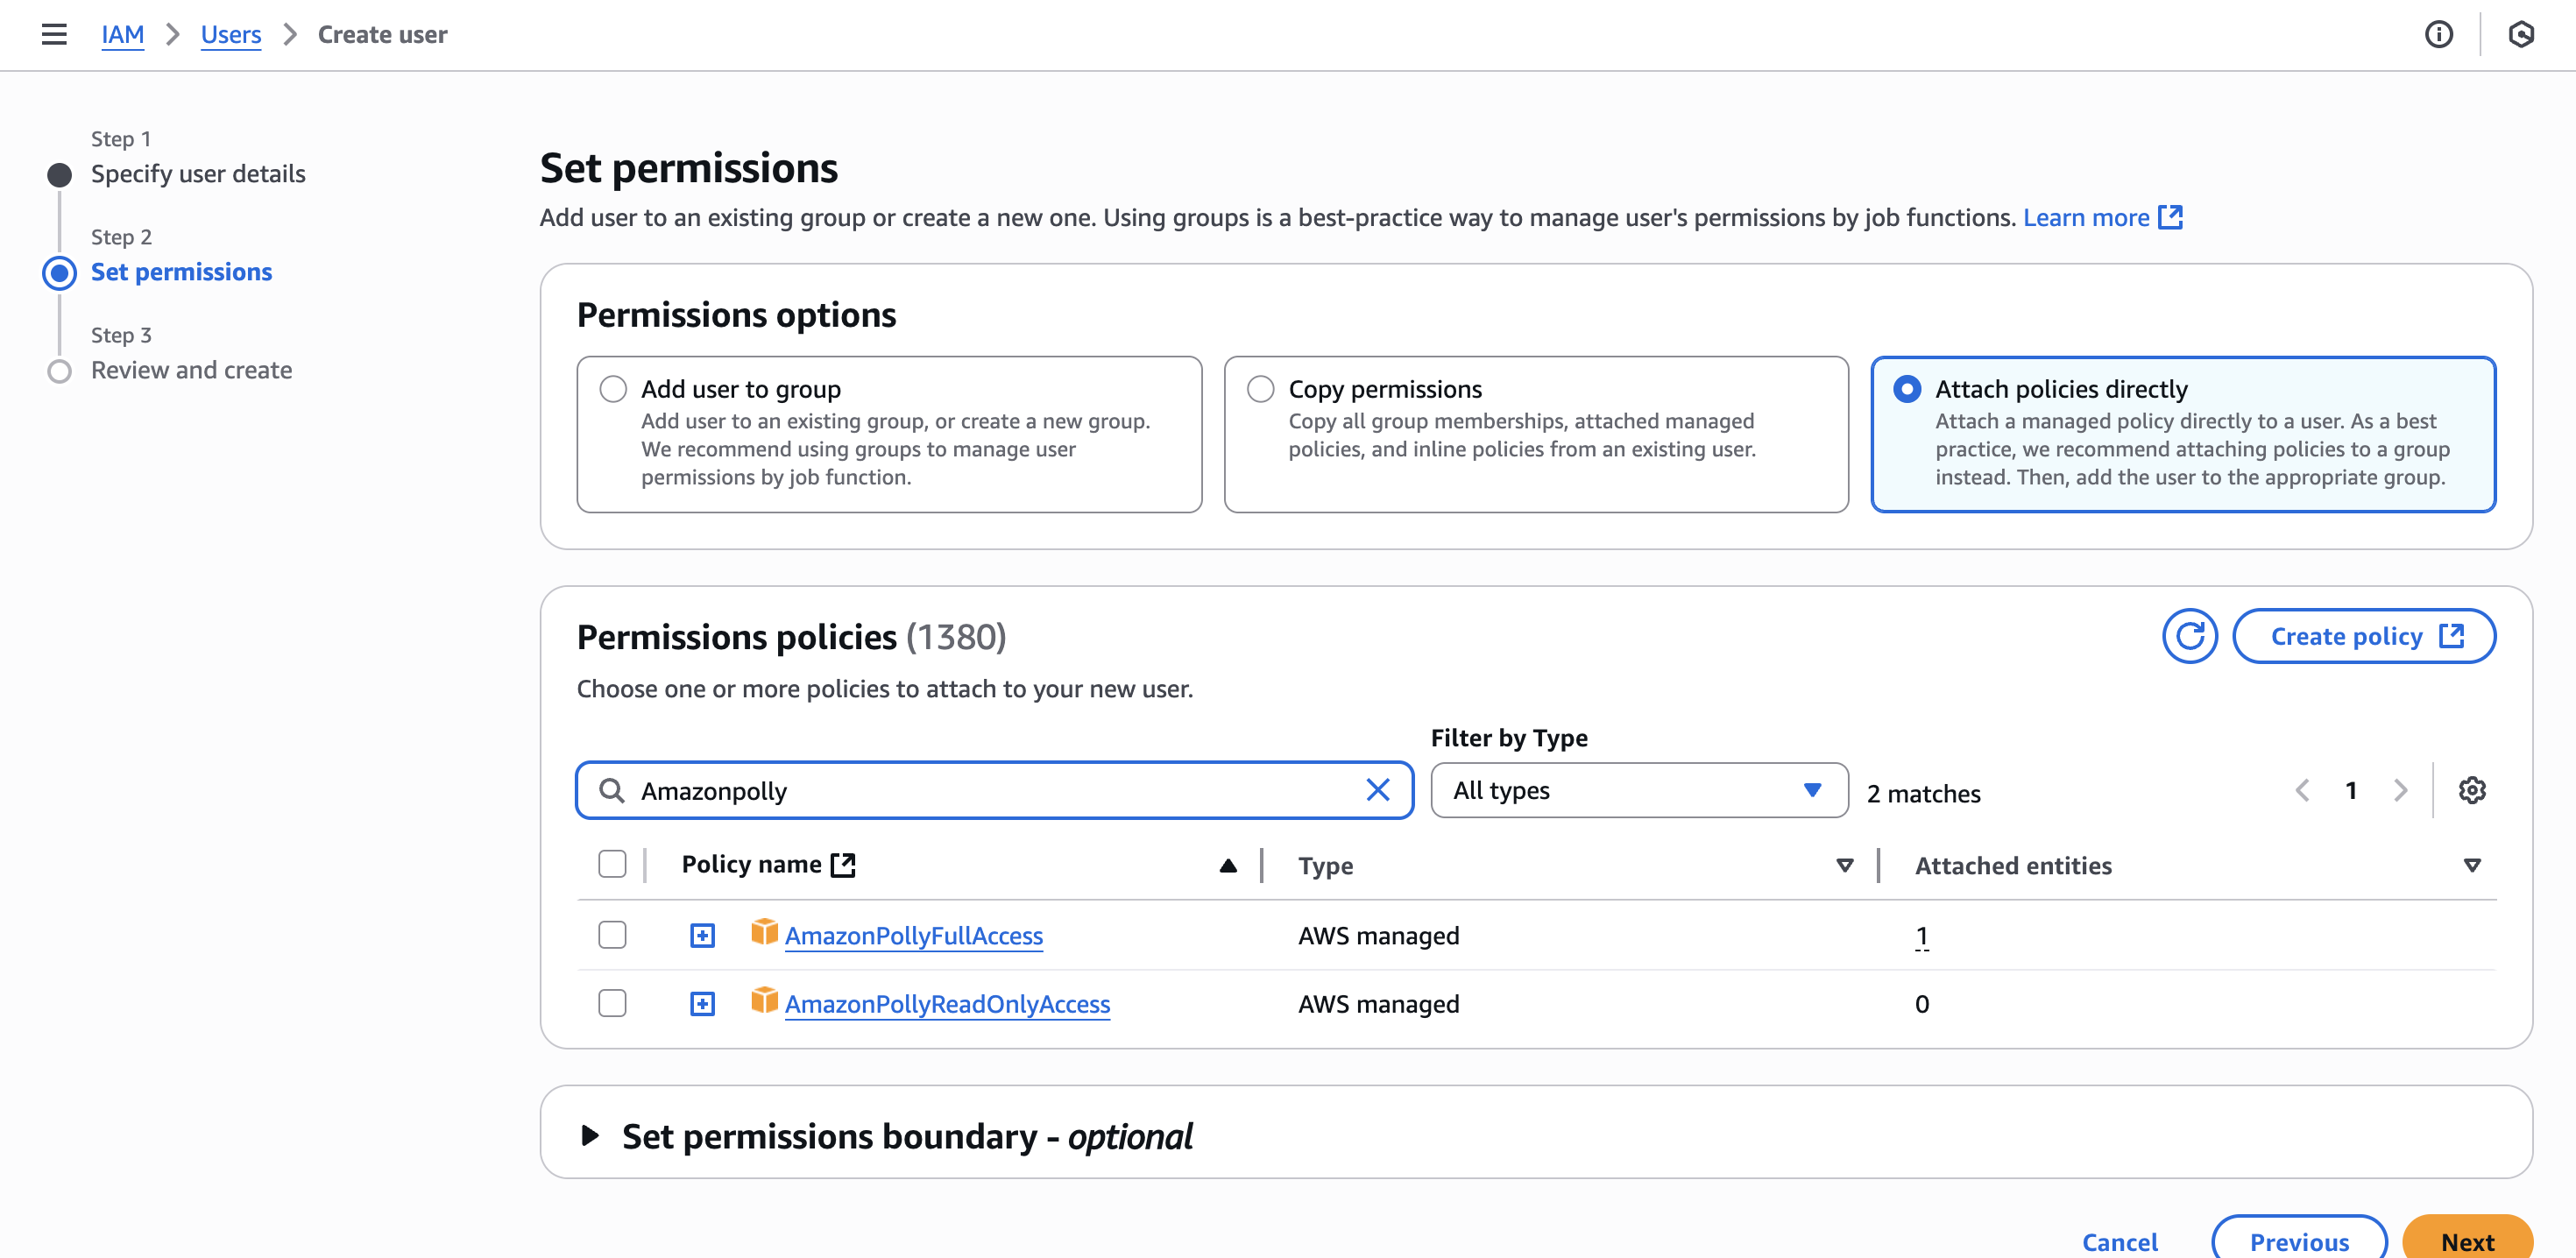The width and height of the screenshot is (2576, 1258).
Task: Check the select-all policies checkbox
Action: [612, 864]
